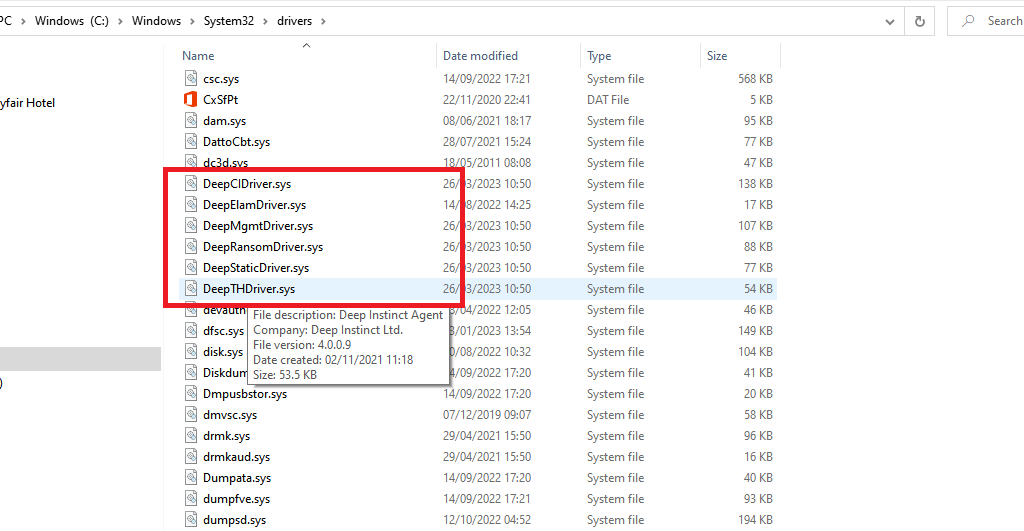Viewport: 1024px width, 531px height.
Task: Select the dam.sys file name
Action: click(224, 121)
